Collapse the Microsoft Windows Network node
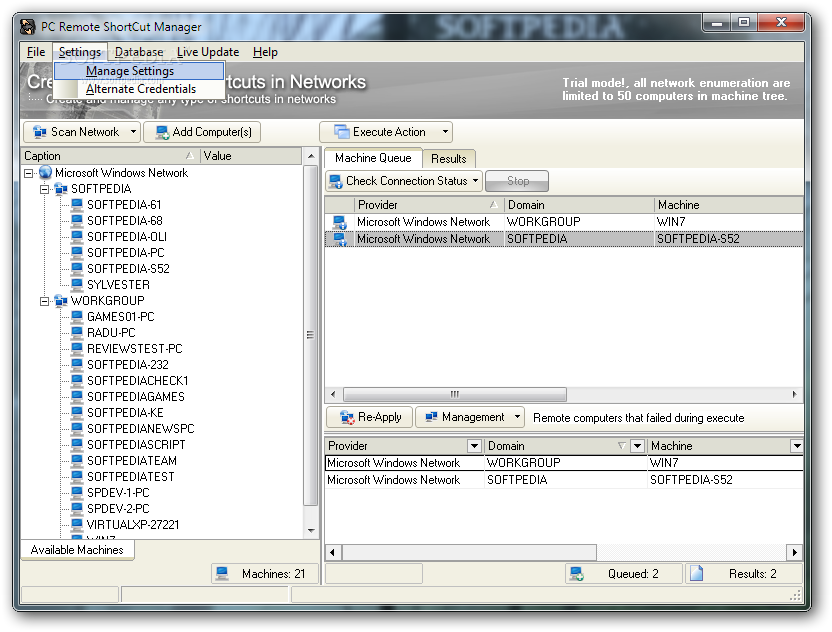 coord(29,173)
